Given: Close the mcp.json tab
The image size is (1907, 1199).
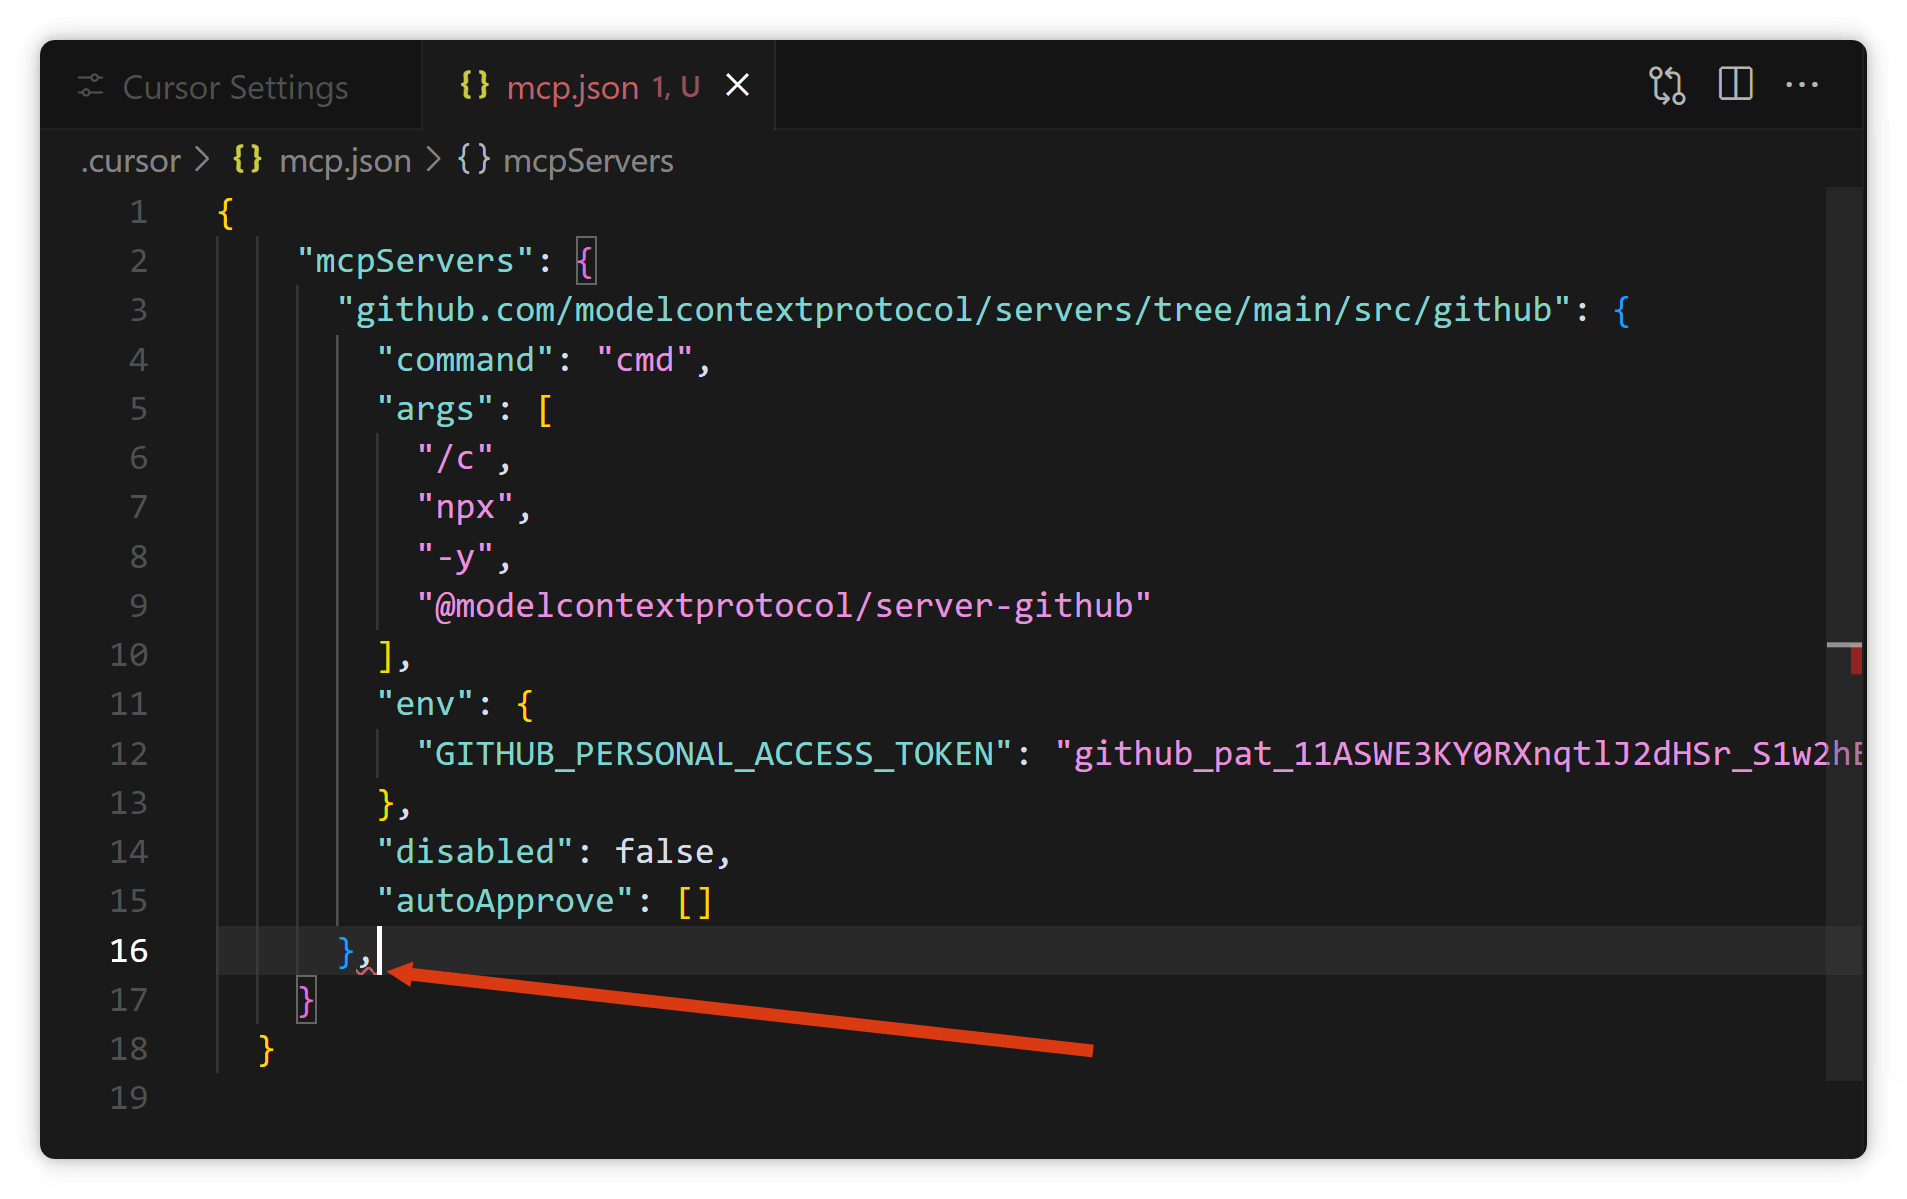Looking at the screenshot, I should [x=737, y=85].
